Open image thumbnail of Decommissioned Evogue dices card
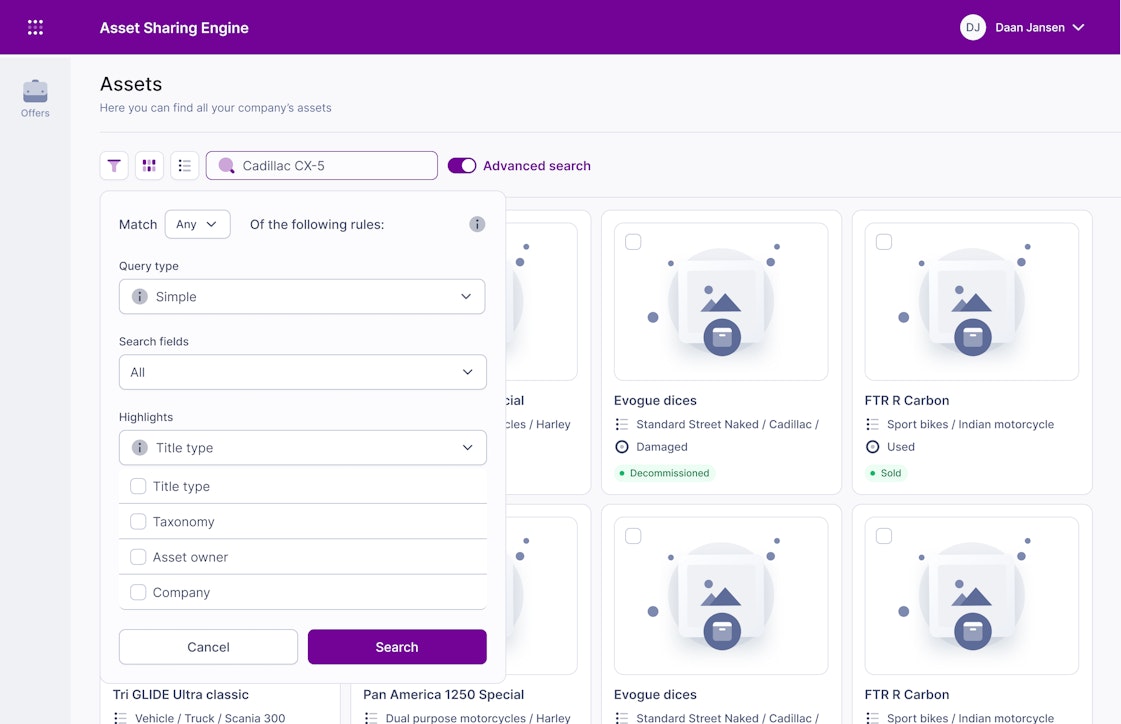Viewport: 1121px width, 724px height. click(x=721, y=302)
